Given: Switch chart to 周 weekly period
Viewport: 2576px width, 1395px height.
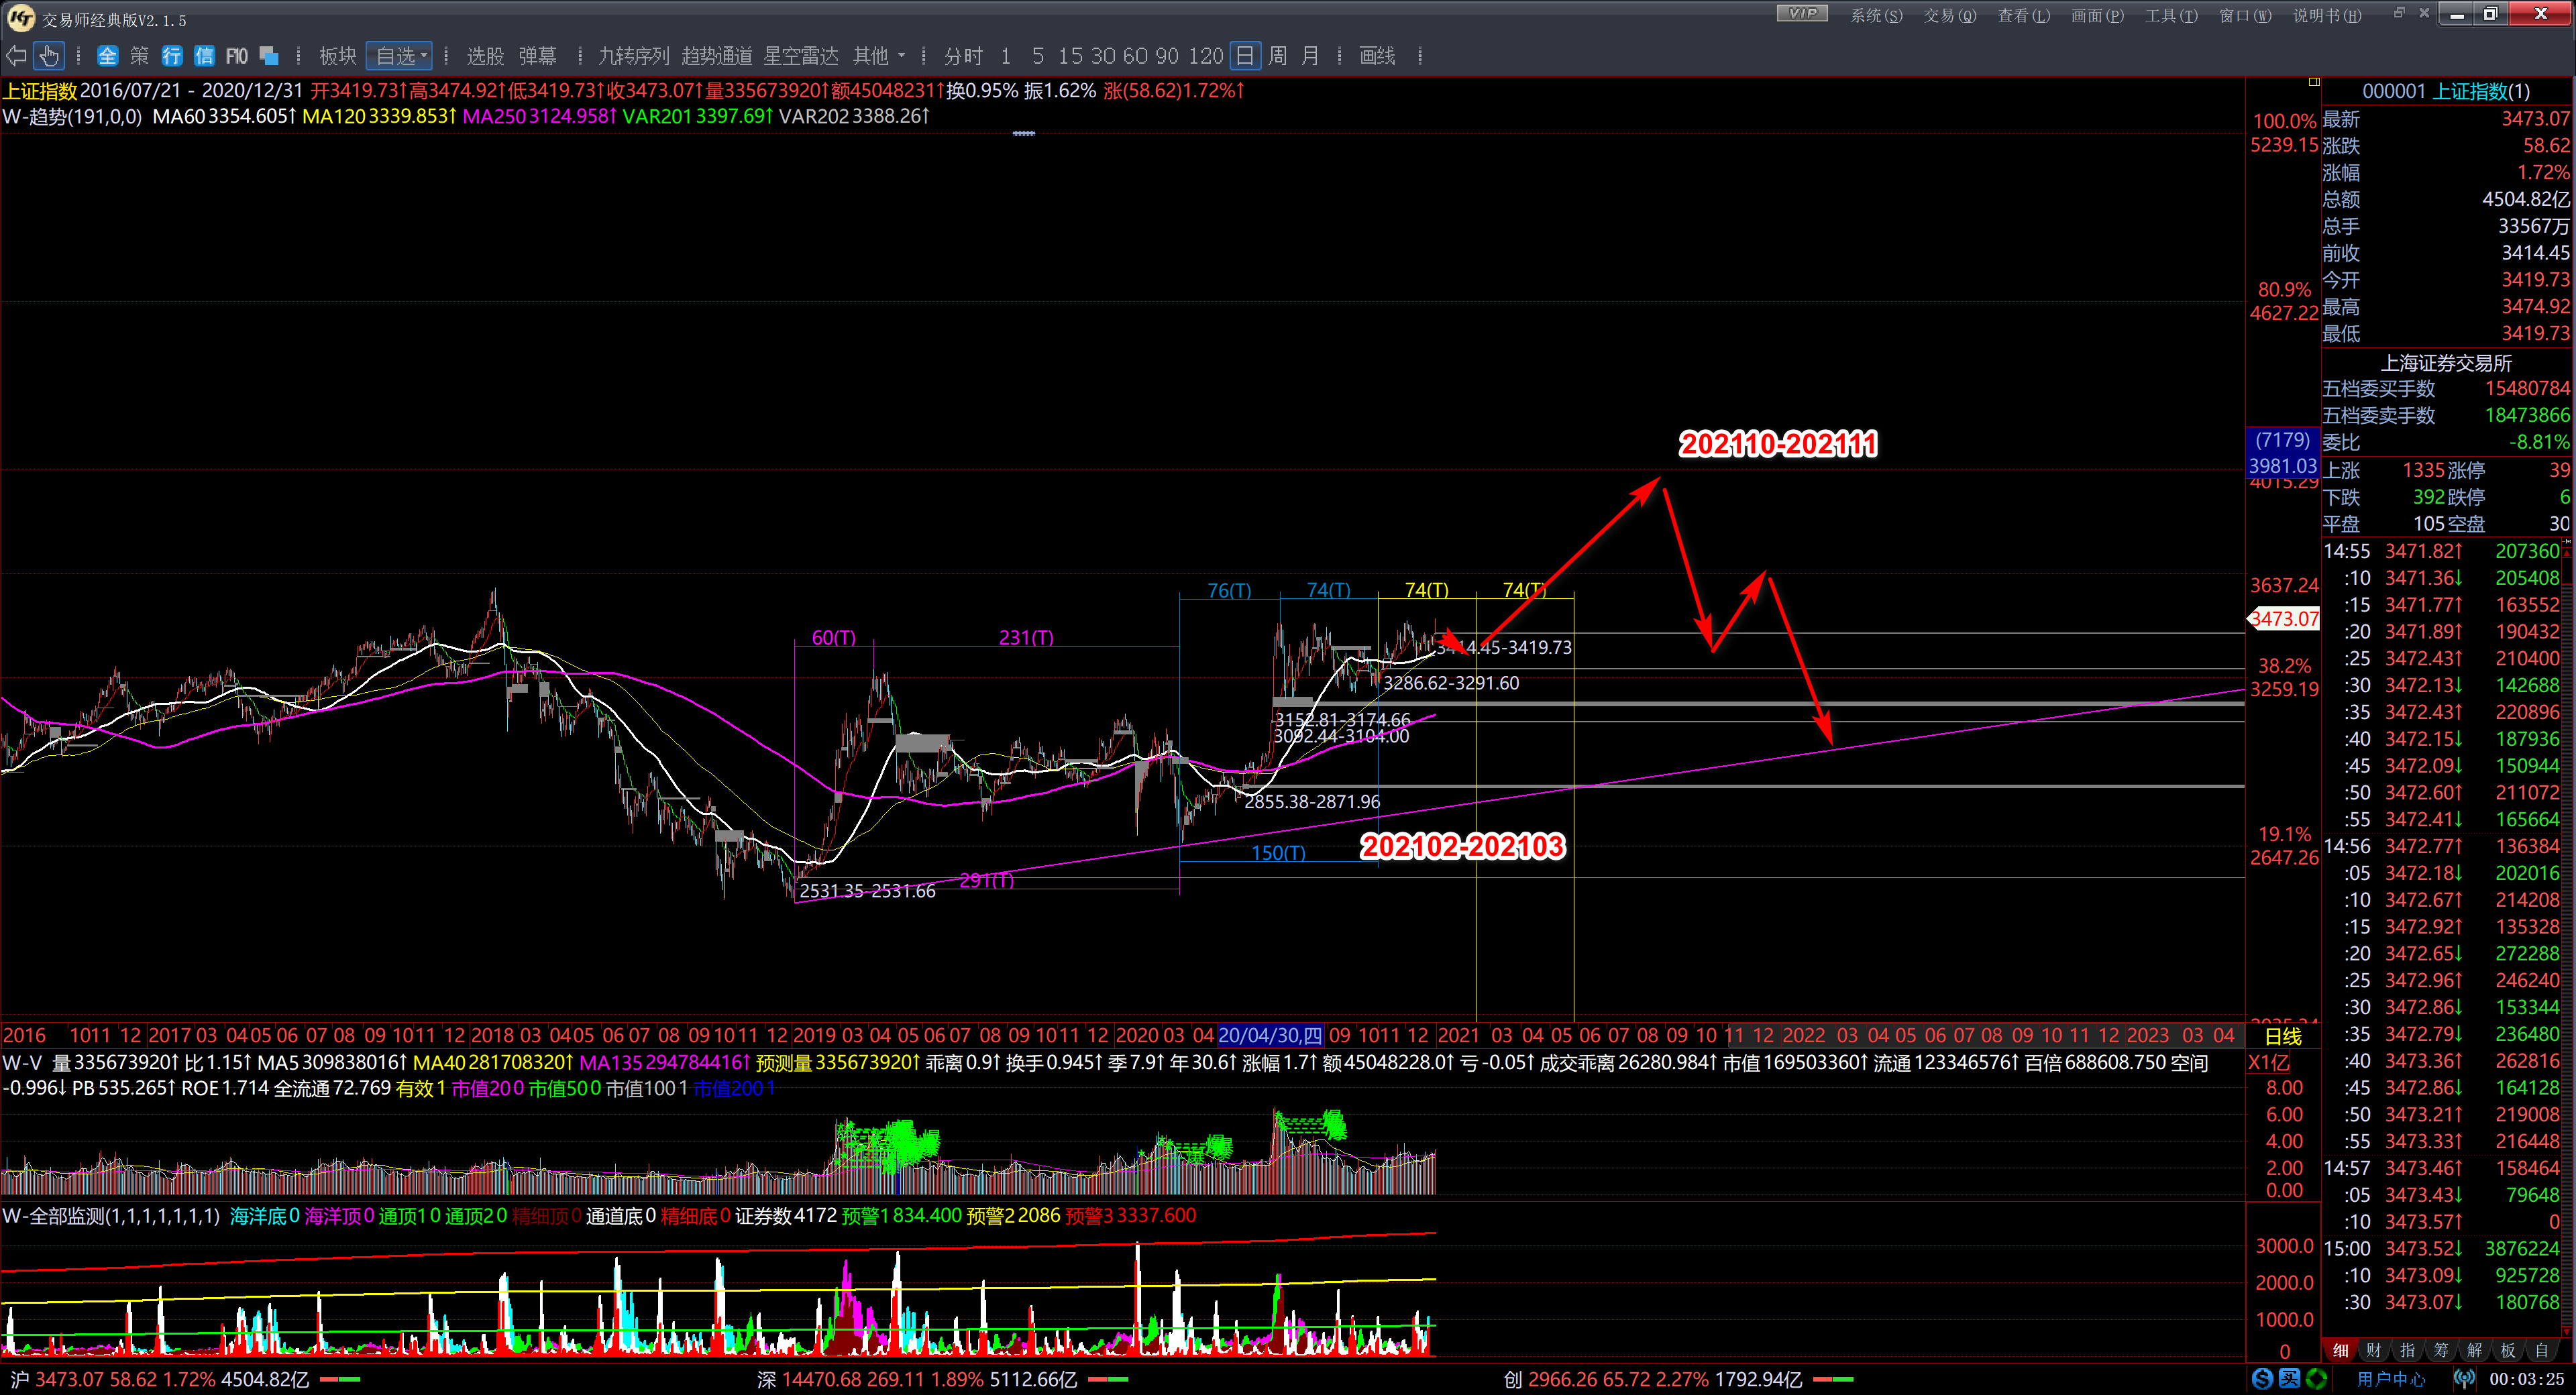Looking at the screenshot, I should pyautogui.click(x=1277, y=56).
